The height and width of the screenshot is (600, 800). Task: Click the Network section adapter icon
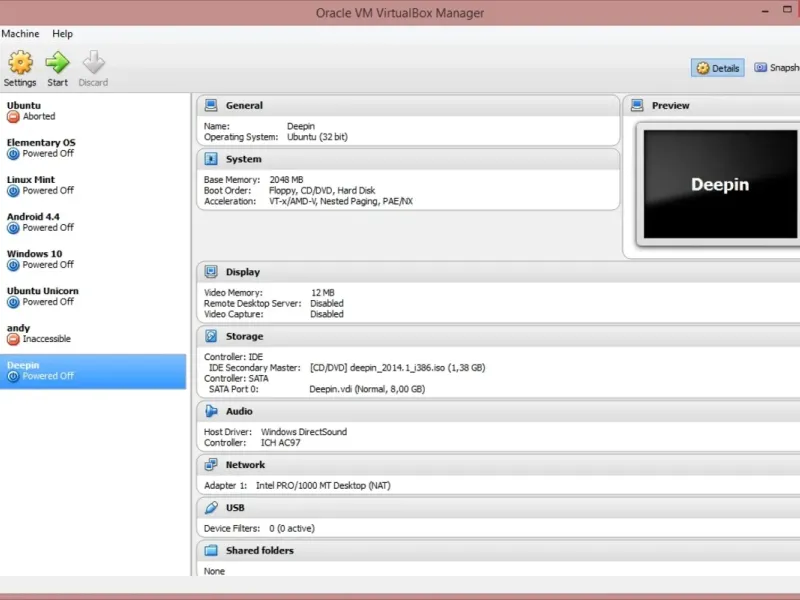tap(211, 465)
